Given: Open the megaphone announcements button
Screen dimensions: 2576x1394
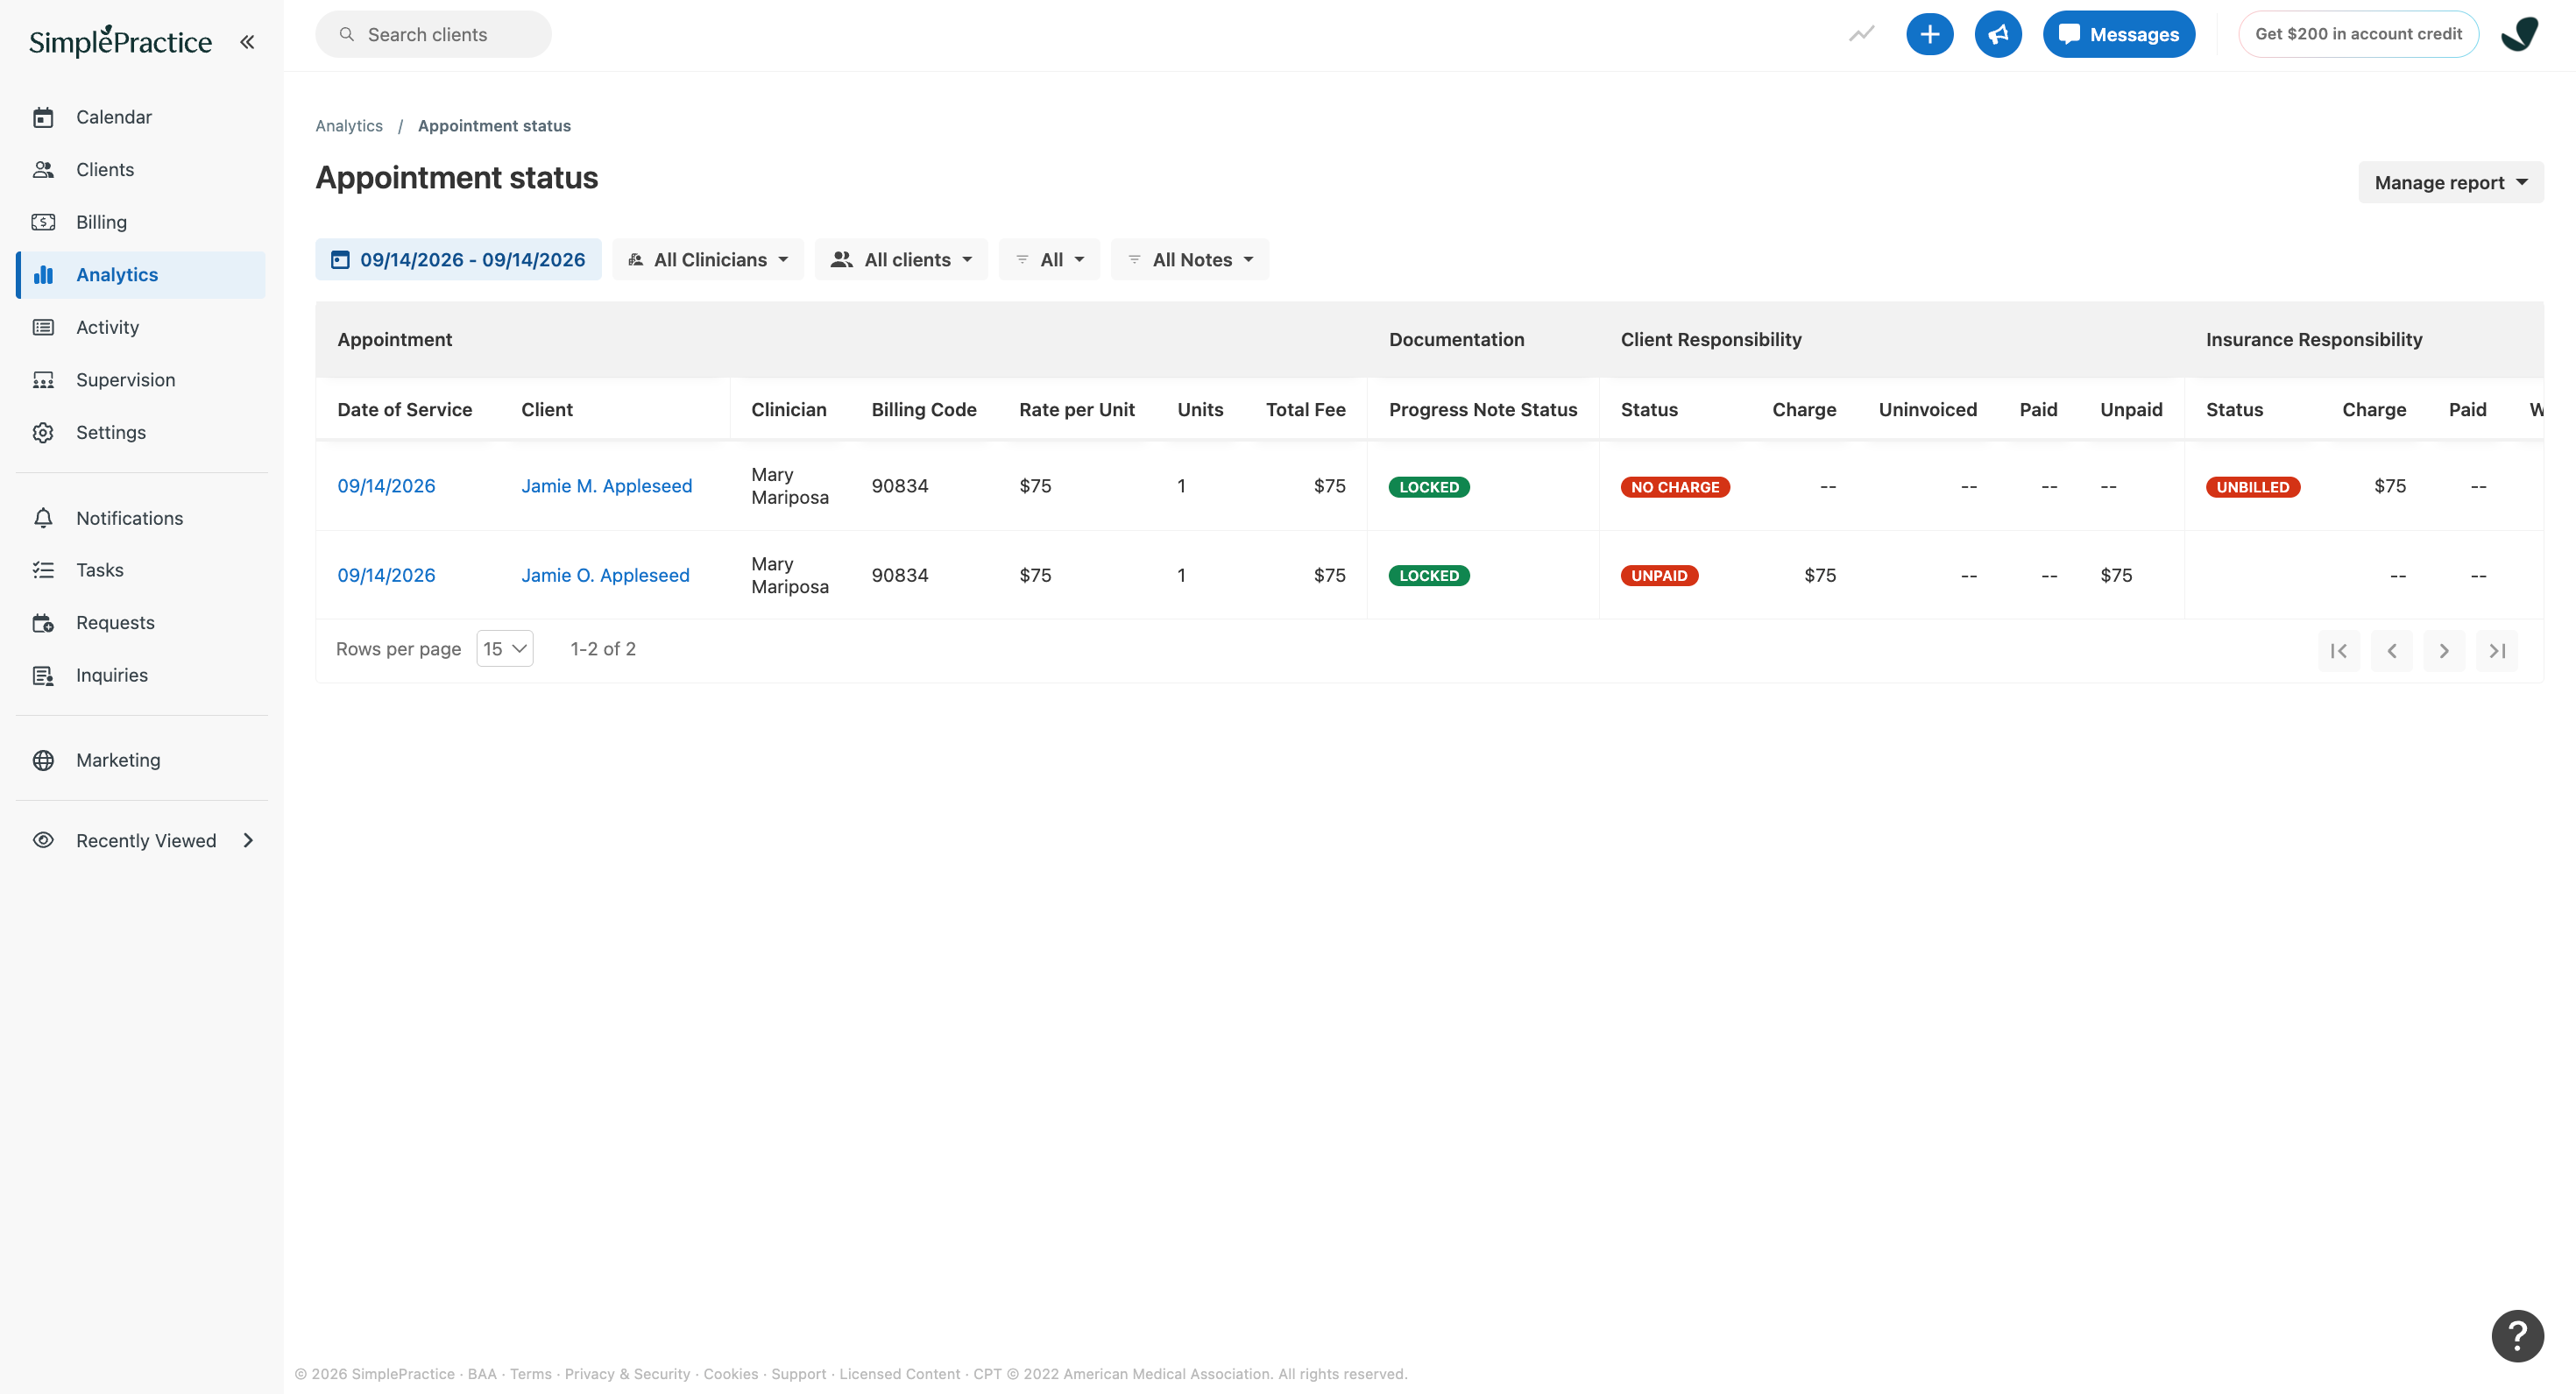Looking at the screenshot, I should [1998, 34].
